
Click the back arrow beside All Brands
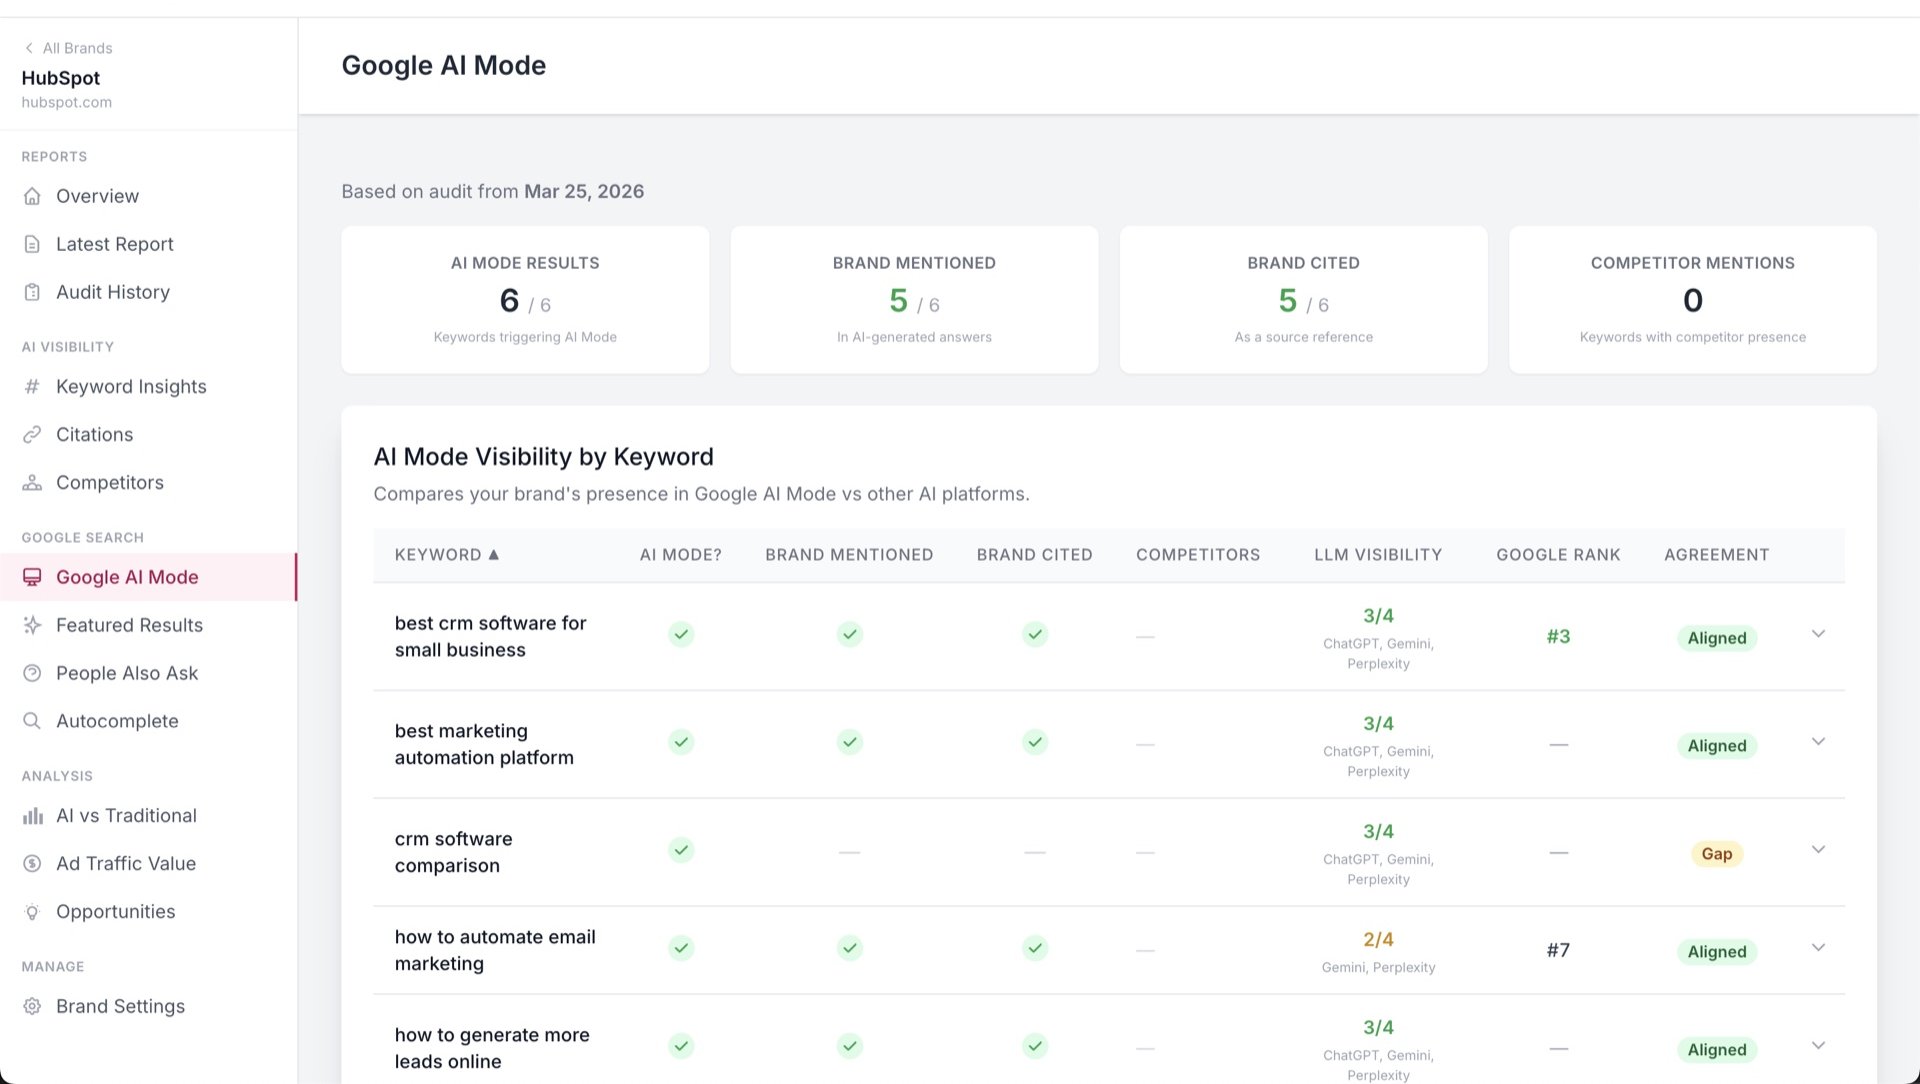(x=29, y=48)
